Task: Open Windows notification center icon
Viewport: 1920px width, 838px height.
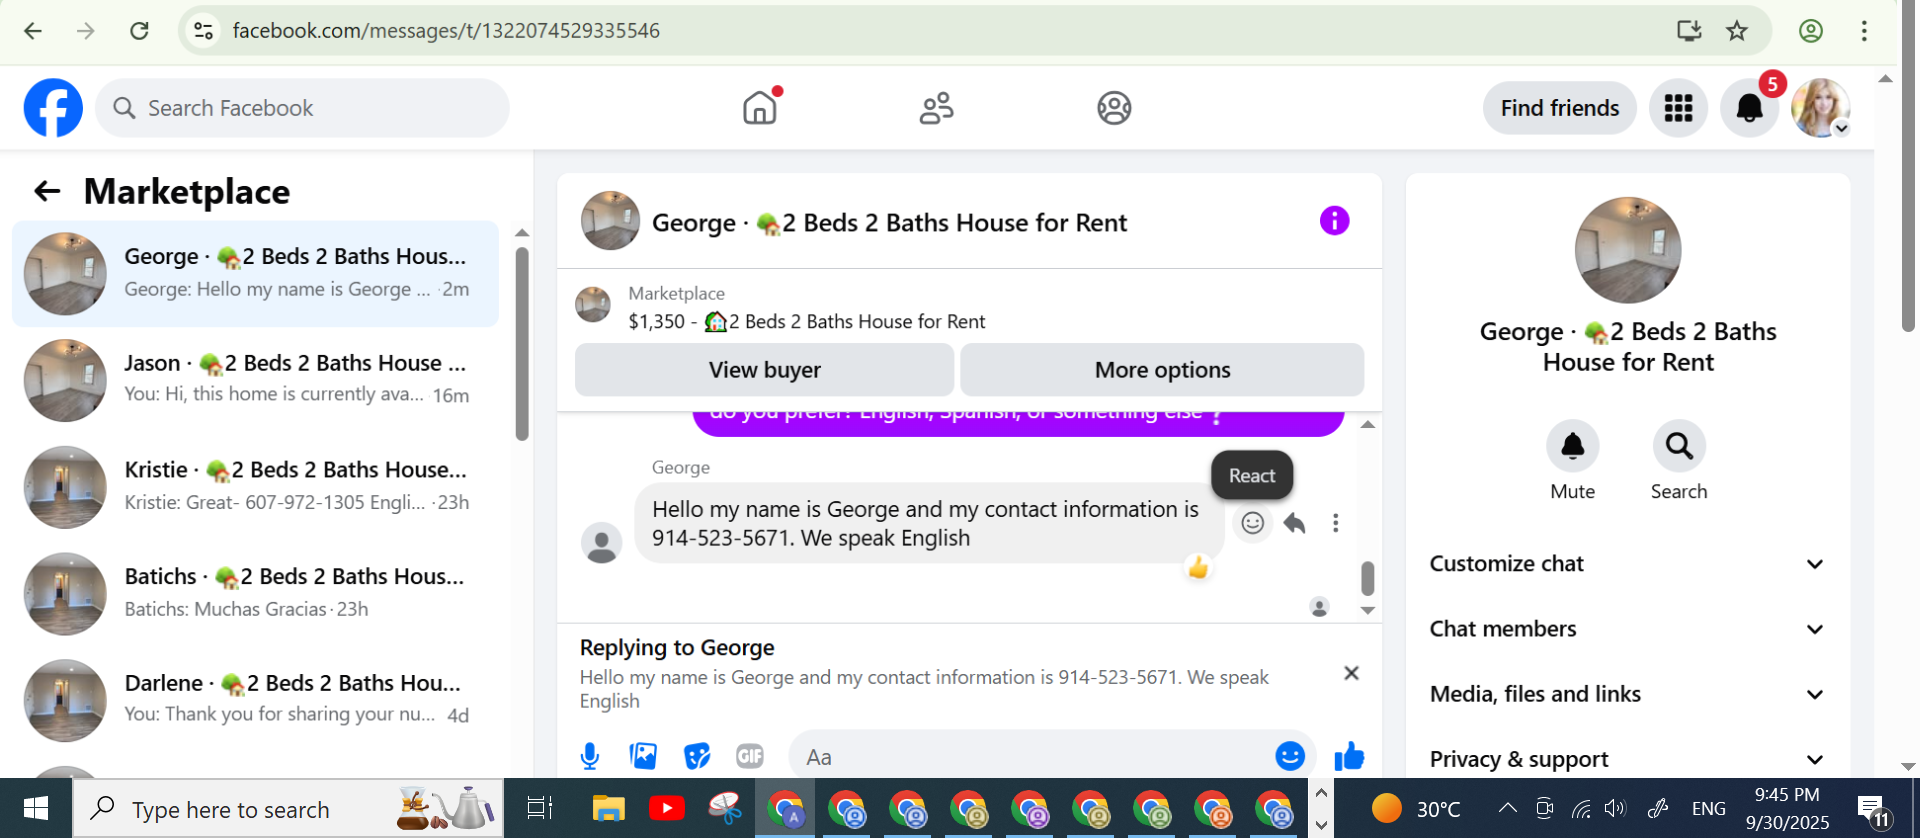Action: tap(1871, 810)
